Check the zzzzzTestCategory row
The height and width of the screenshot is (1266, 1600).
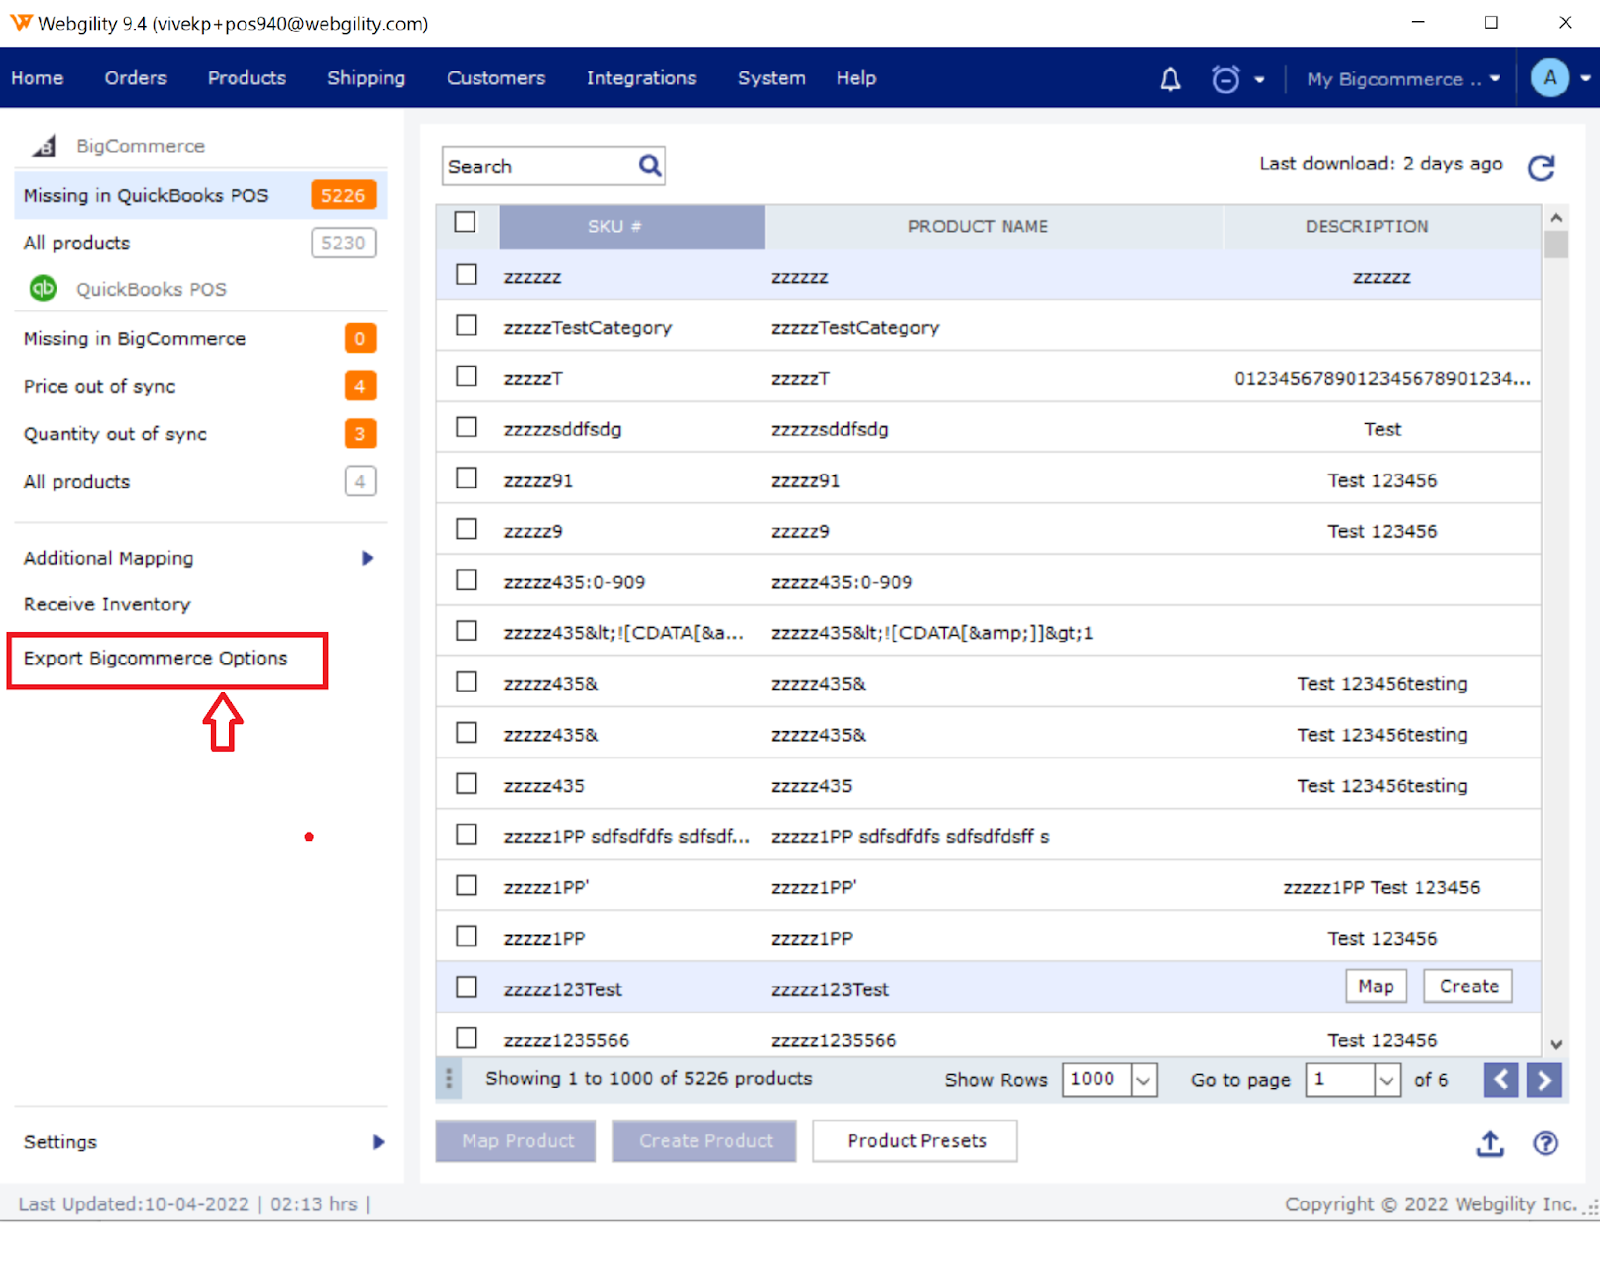pyautogui.click(x=466, y=325)
